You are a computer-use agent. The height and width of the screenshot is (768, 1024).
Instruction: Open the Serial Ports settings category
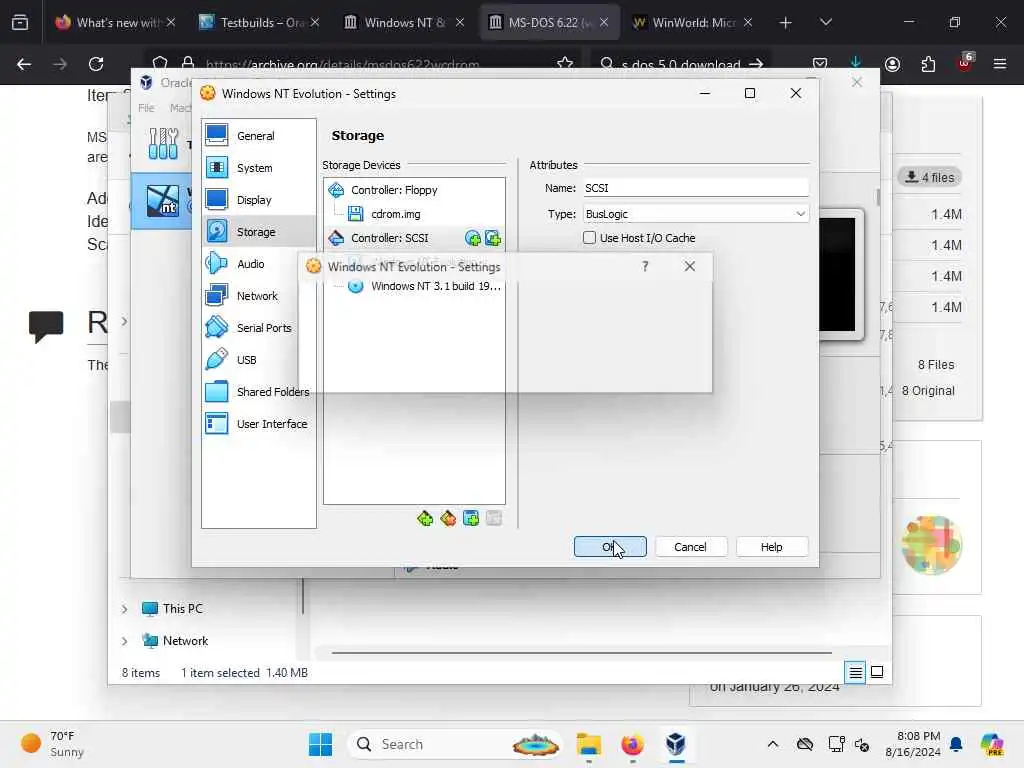tap(259, 328)
